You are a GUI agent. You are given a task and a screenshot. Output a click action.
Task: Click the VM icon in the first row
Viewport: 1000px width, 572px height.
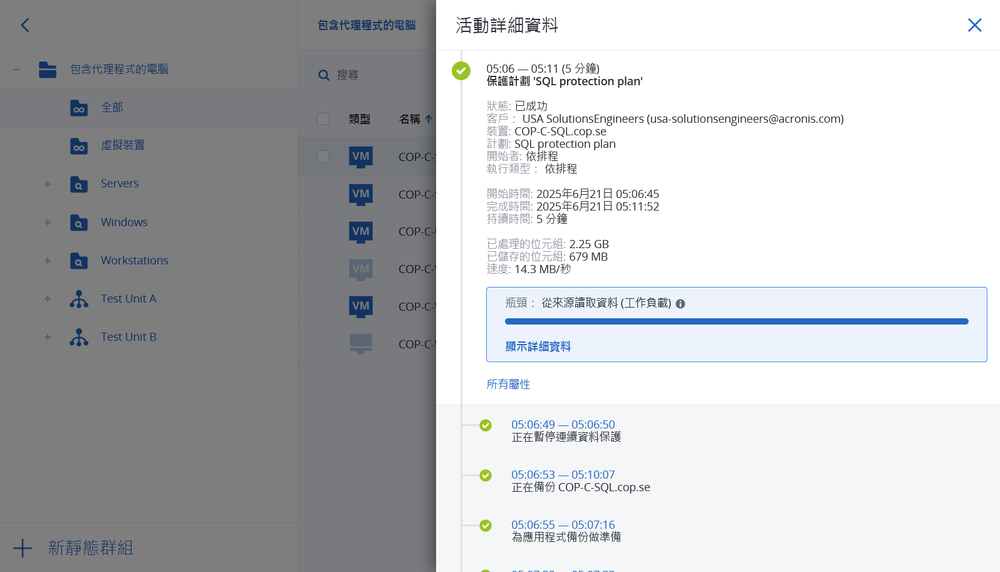tap(361, 157)
